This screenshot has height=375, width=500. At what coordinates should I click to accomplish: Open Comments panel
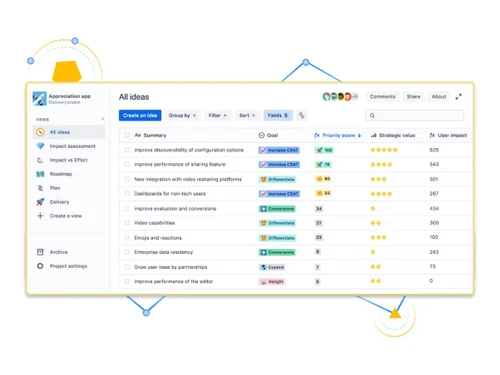pos(383,97)
